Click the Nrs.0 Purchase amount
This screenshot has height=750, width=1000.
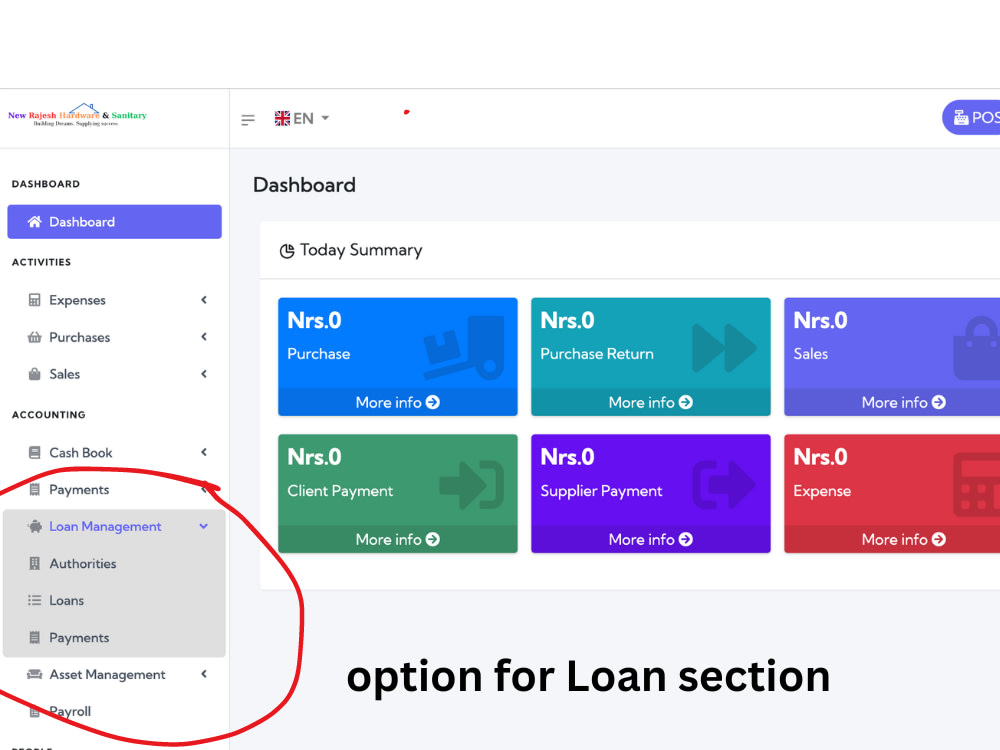(314, 320)
